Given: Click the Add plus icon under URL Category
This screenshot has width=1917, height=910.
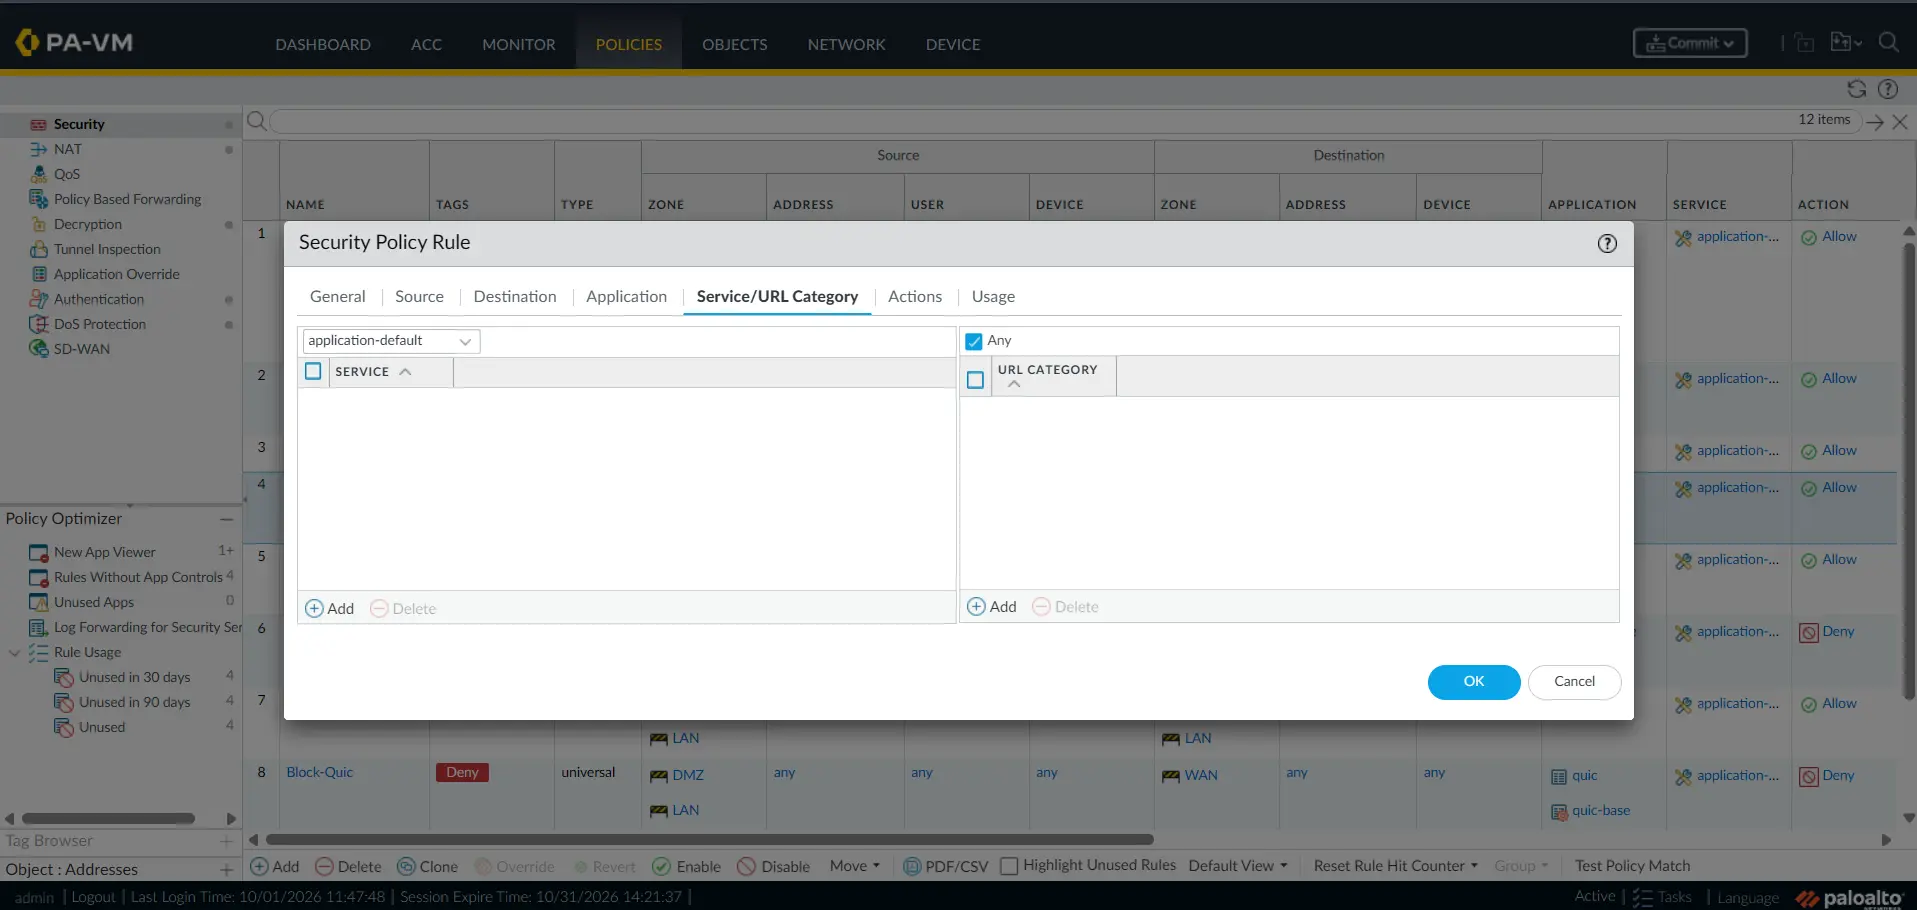Looking at the screenshot, I should [977, 607].
